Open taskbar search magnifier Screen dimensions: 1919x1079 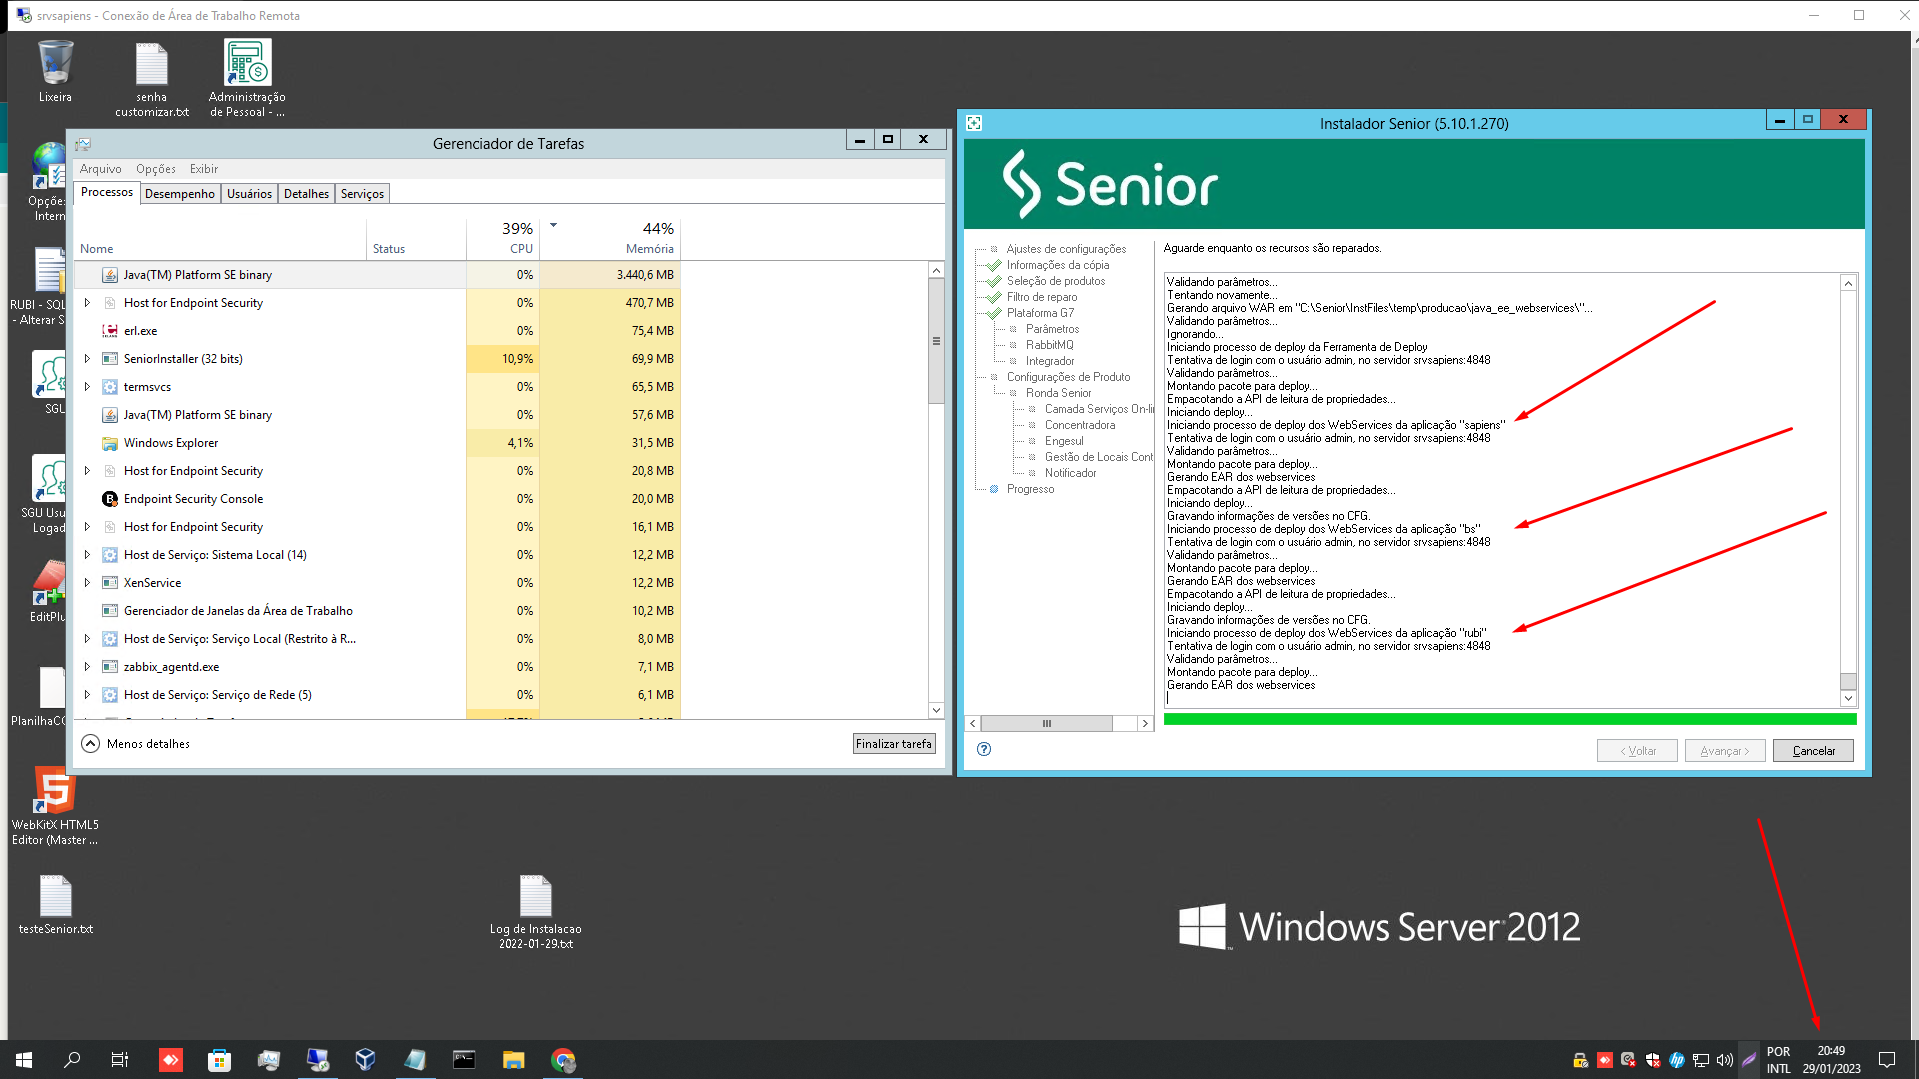tap(72, 1060)
